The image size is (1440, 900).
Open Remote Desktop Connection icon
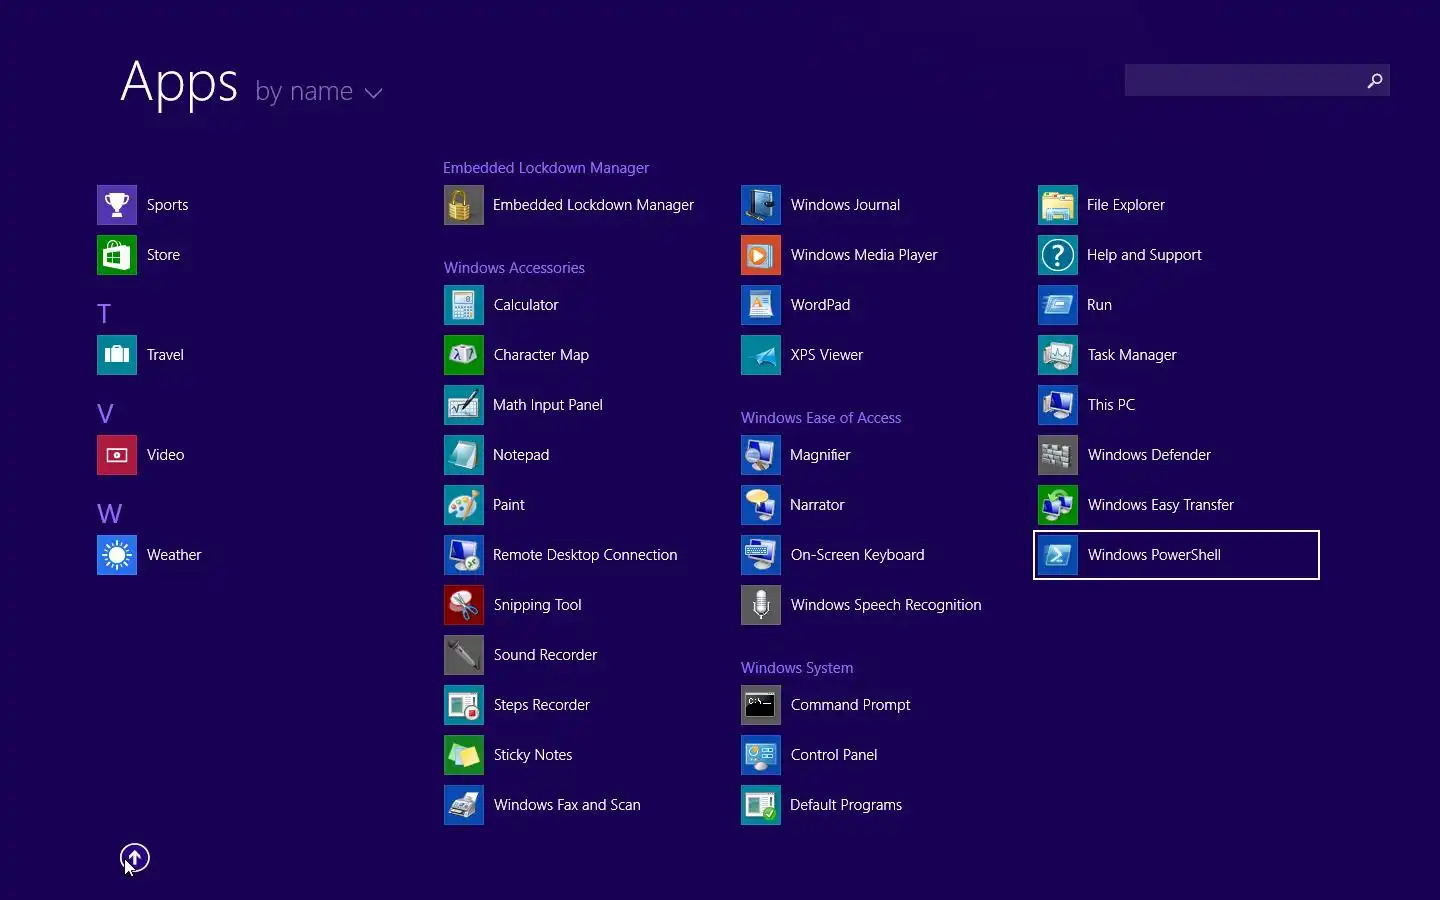[464, 555]
